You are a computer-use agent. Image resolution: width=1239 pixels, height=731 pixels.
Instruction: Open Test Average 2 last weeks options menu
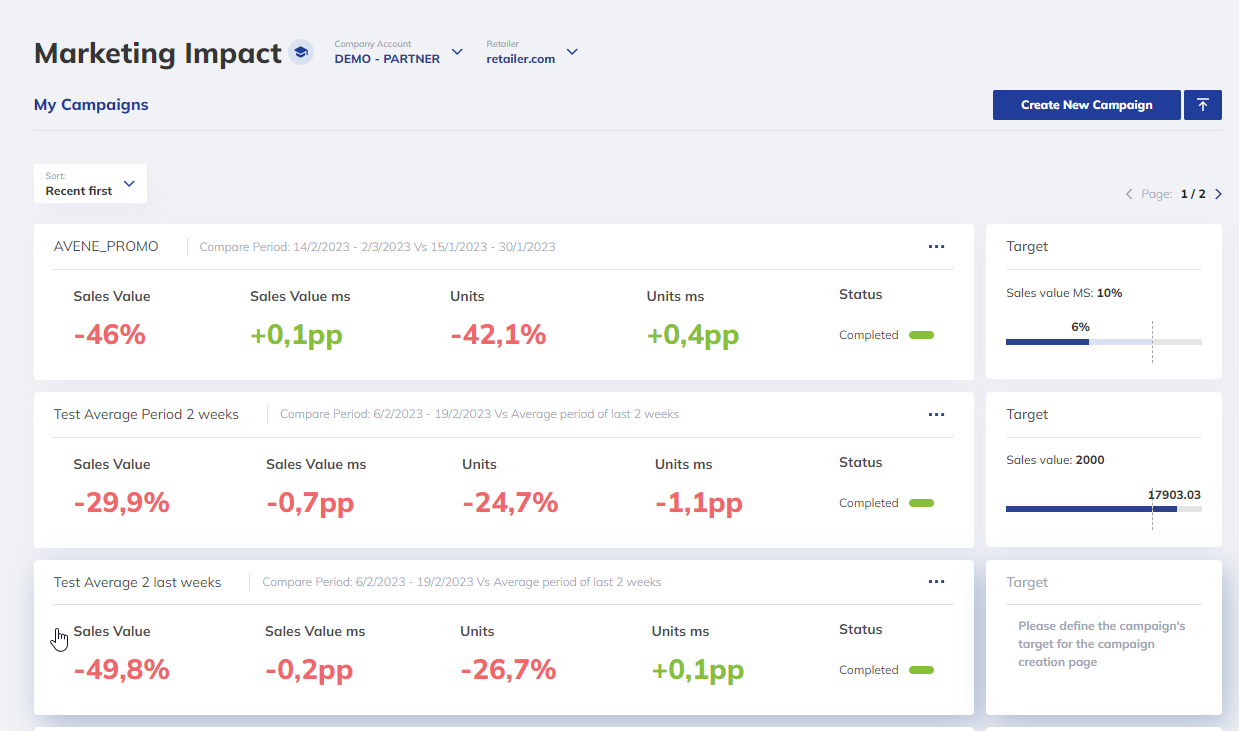coord(936,582)
